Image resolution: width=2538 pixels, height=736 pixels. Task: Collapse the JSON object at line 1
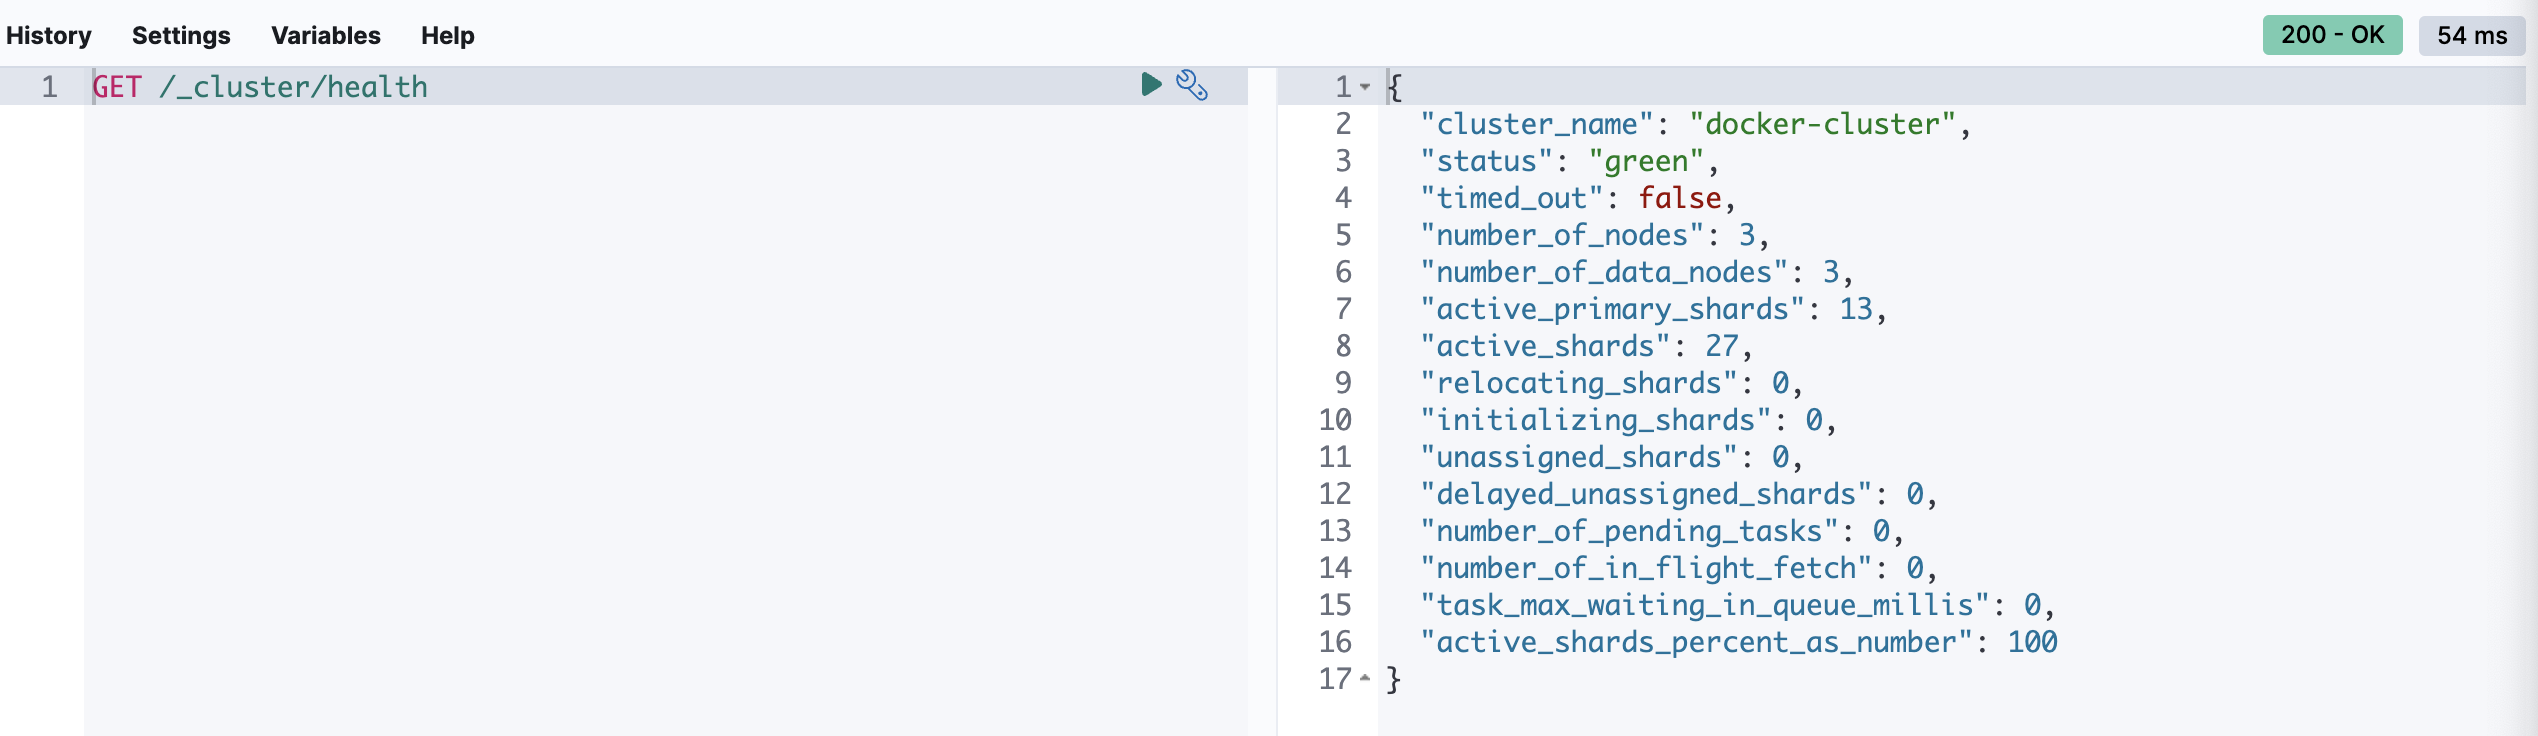point(1365,87)
